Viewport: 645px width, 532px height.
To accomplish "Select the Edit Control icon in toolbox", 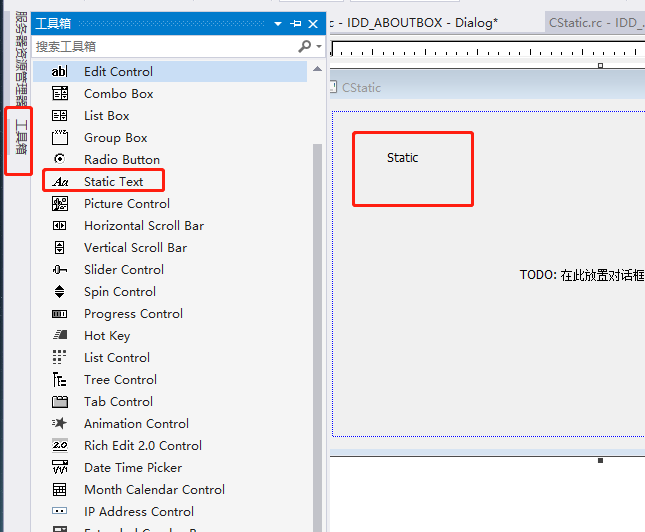I will point(59,72).
